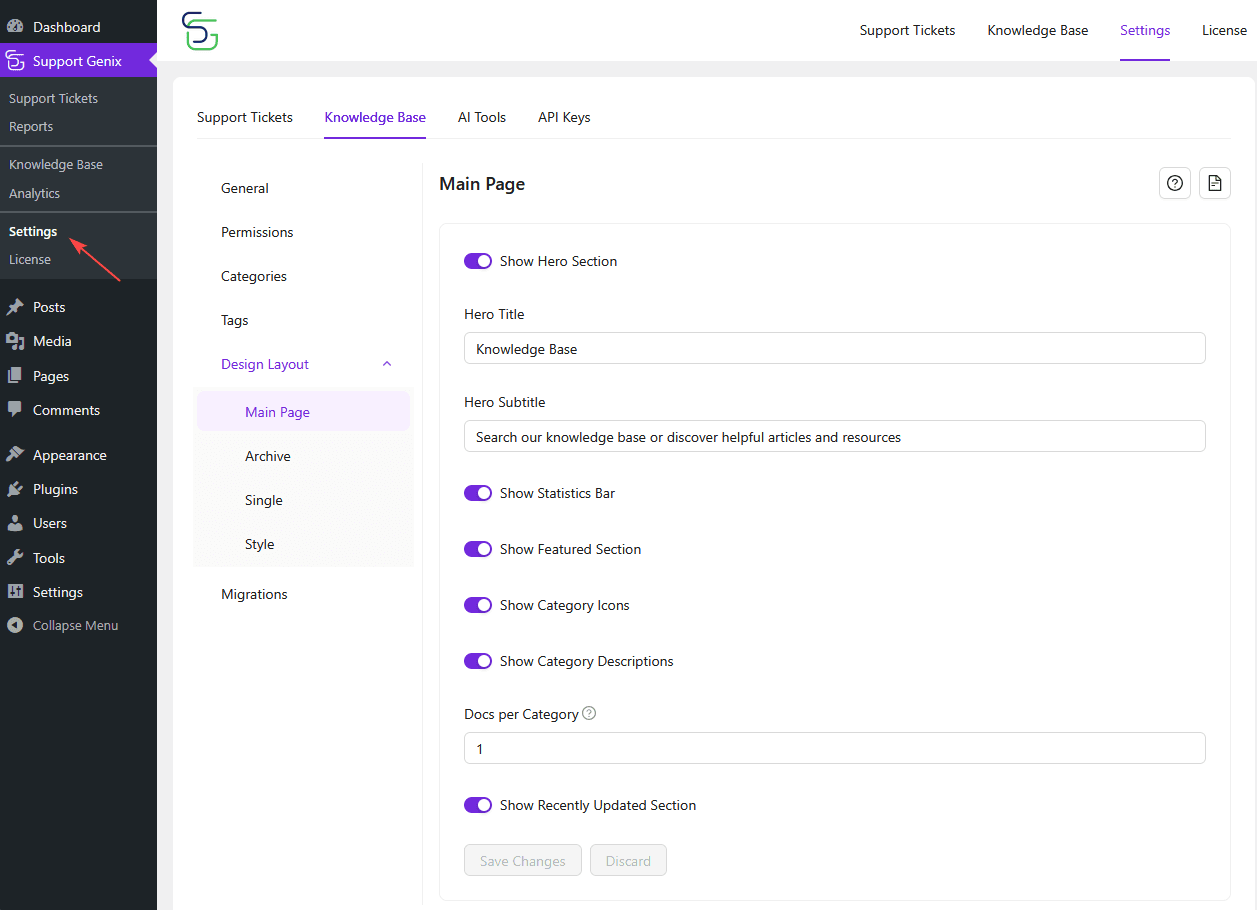Click the Support Genix logo
1257x910 pixels.
pos(199,31)
